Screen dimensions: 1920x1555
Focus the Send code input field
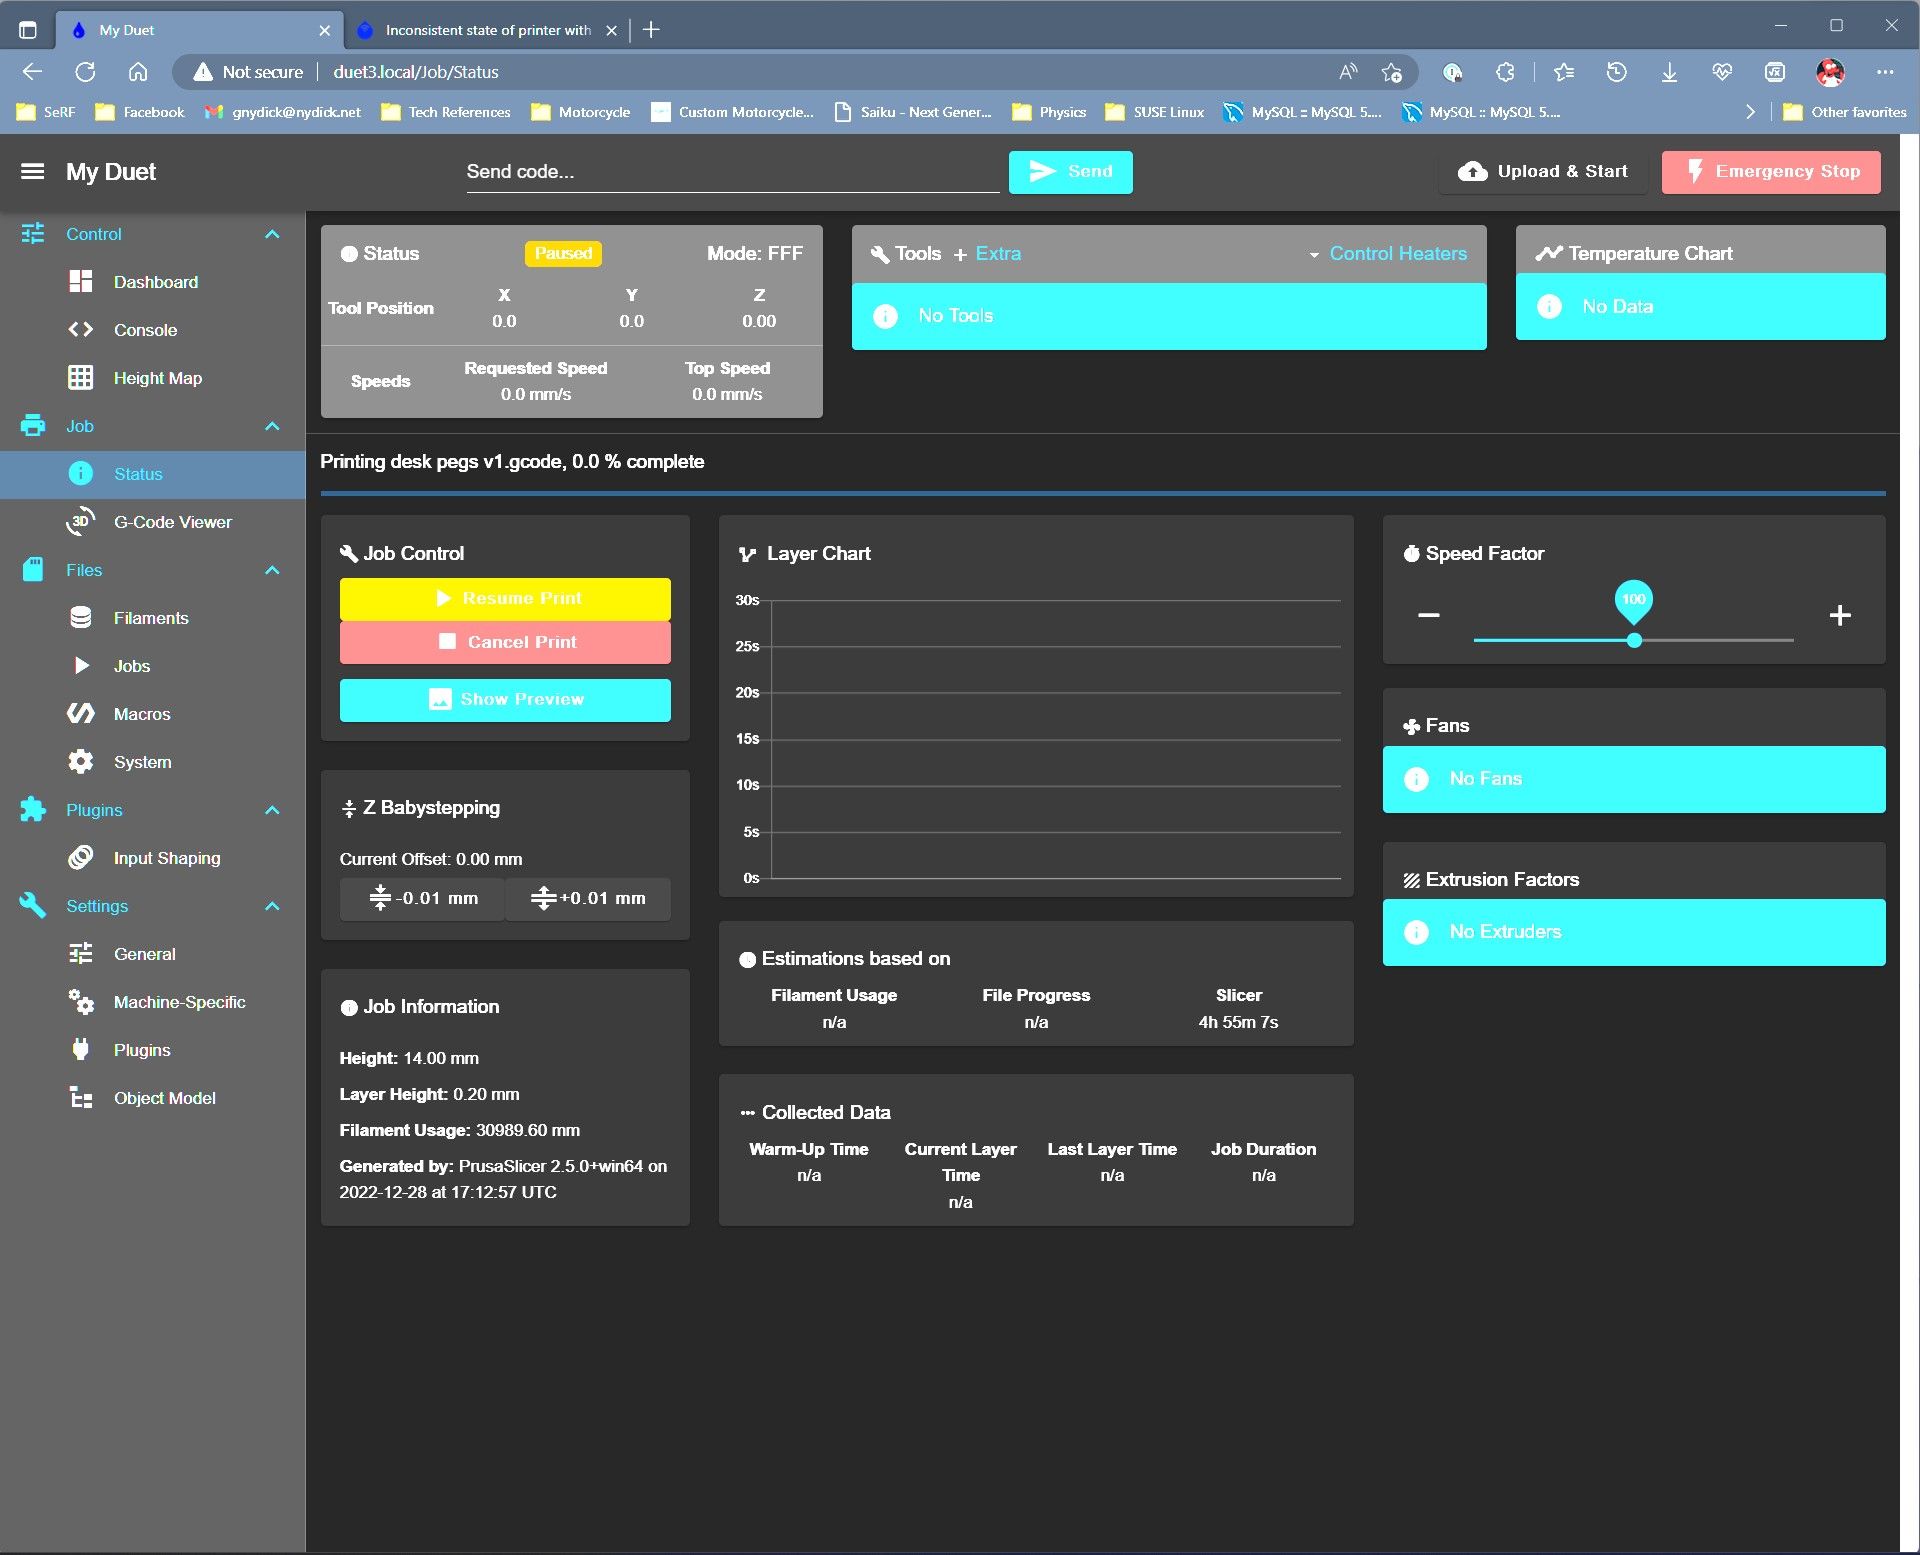[732, 172]
